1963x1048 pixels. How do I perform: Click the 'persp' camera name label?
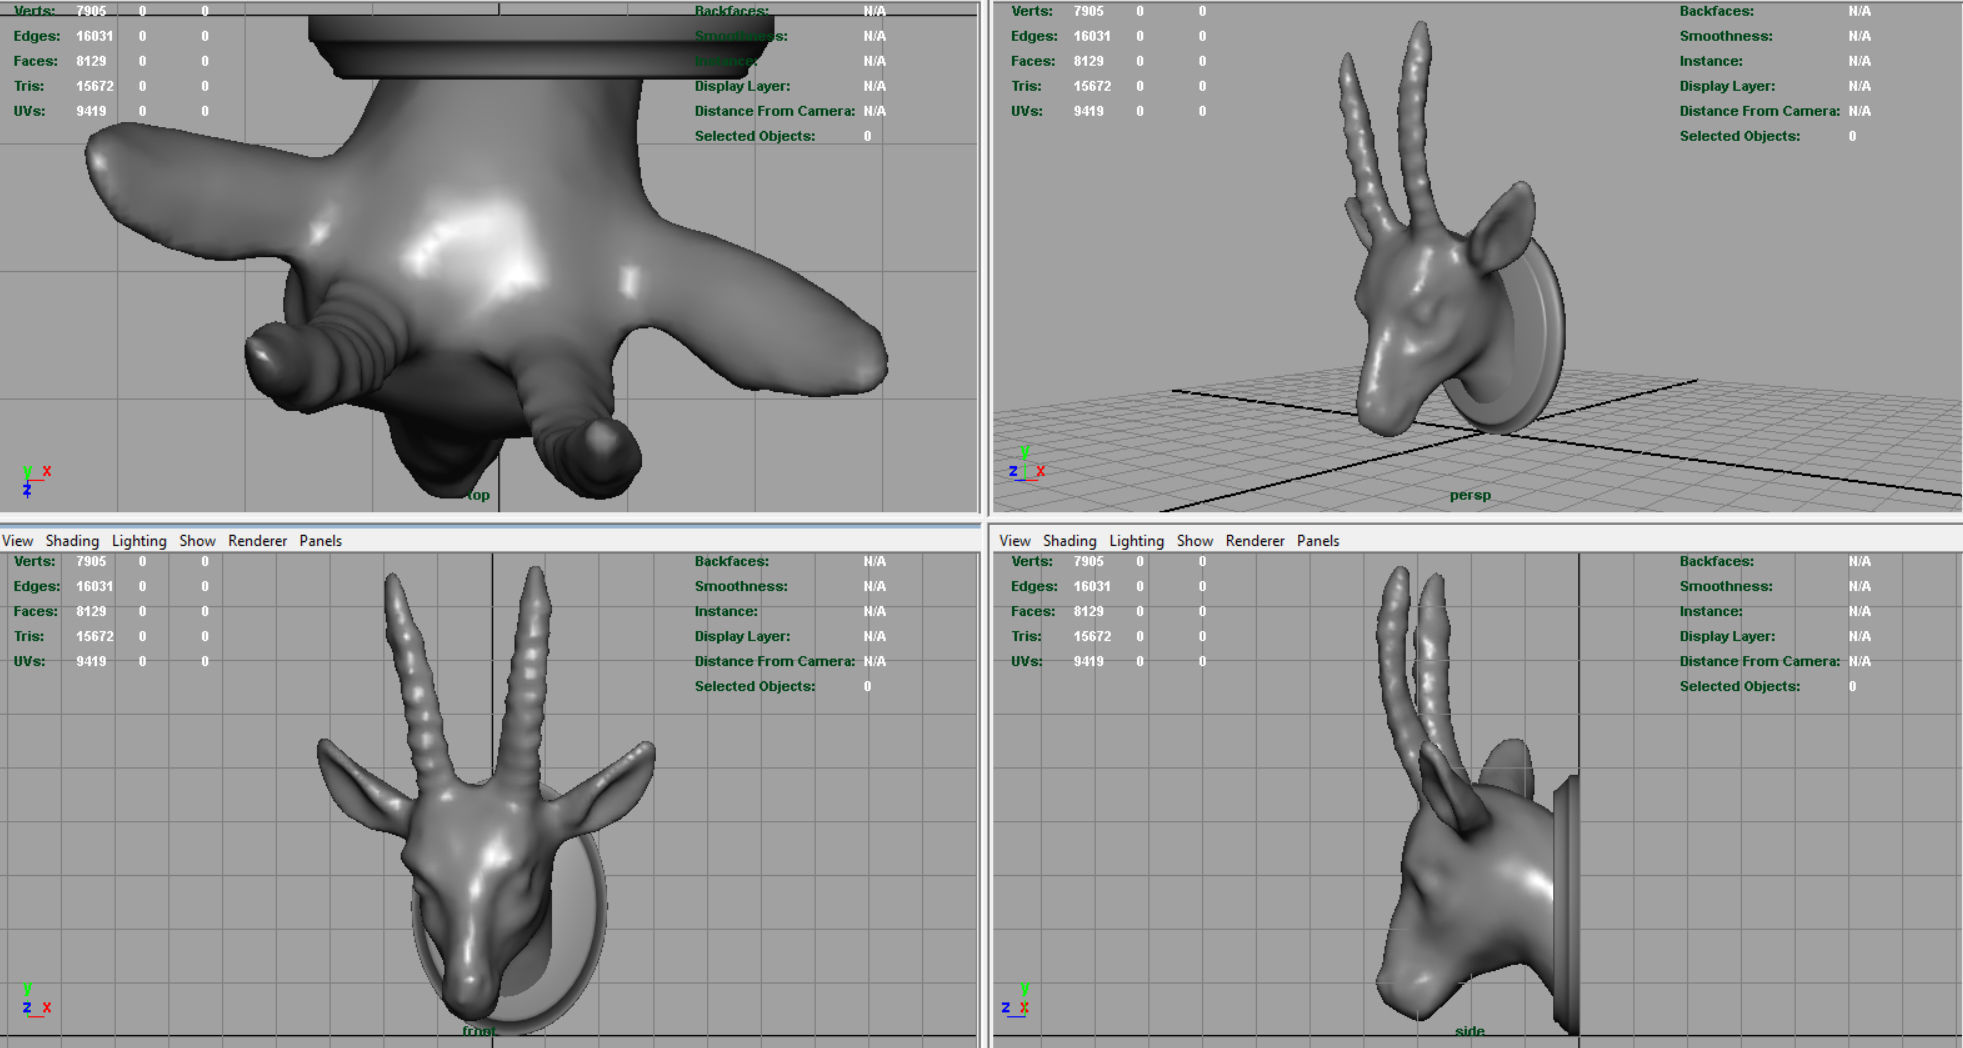tap(1470, 495)
